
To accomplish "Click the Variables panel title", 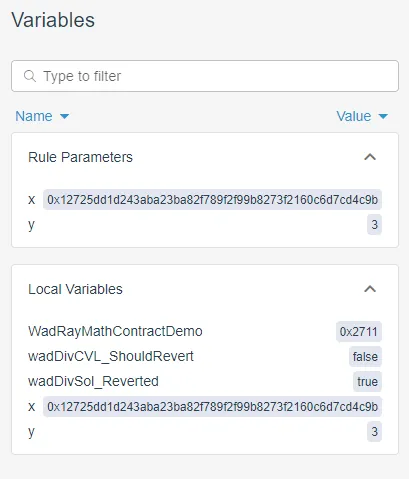I will [53, 20].
